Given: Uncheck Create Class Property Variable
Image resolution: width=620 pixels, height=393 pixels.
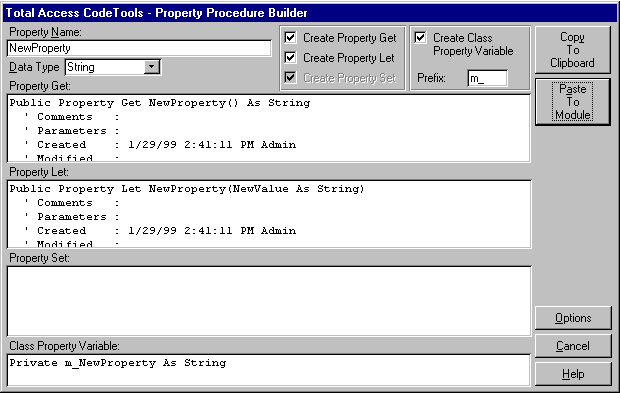Looking at the screenshot, I should tap(420, 38).
